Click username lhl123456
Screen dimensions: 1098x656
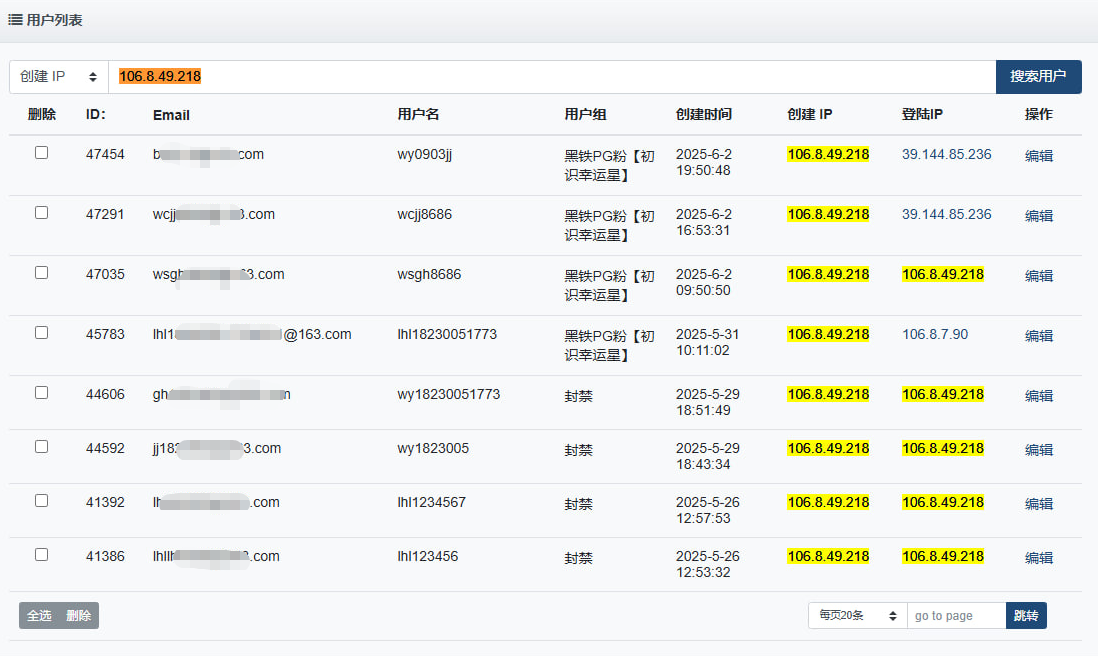(x=428, y=556)
